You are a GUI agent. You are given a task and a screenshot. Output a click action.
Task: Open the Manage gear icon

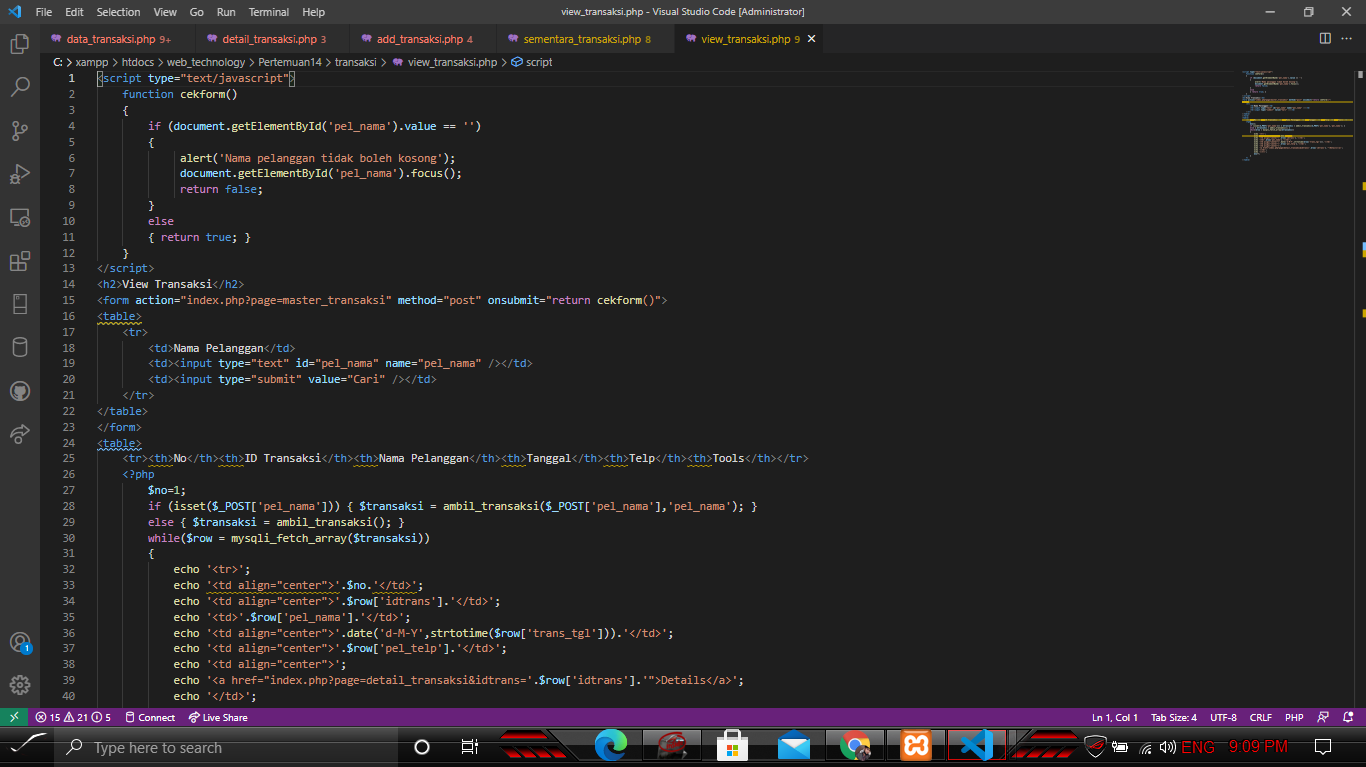coord(19,685)
